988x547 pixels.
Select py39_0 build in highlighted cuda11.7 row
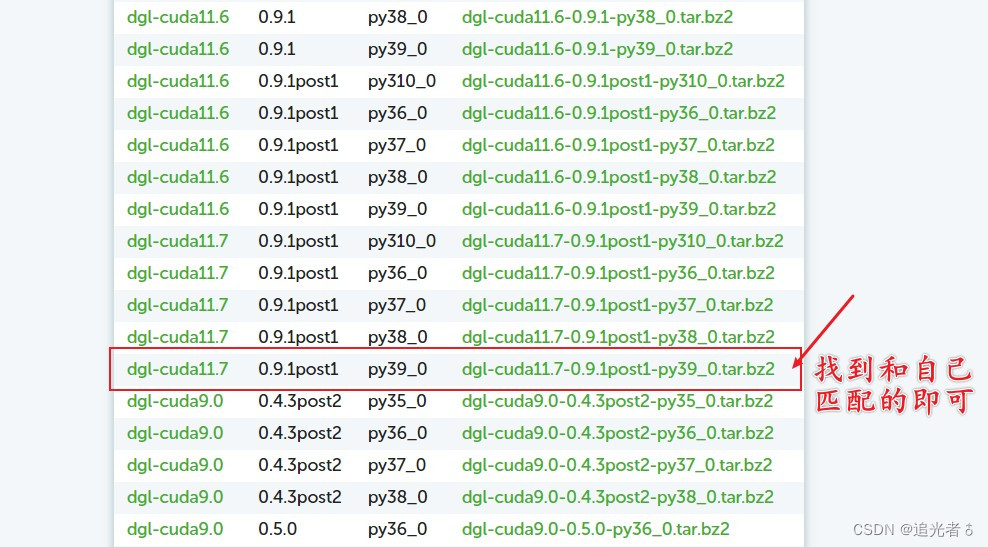tap(398, 369)
